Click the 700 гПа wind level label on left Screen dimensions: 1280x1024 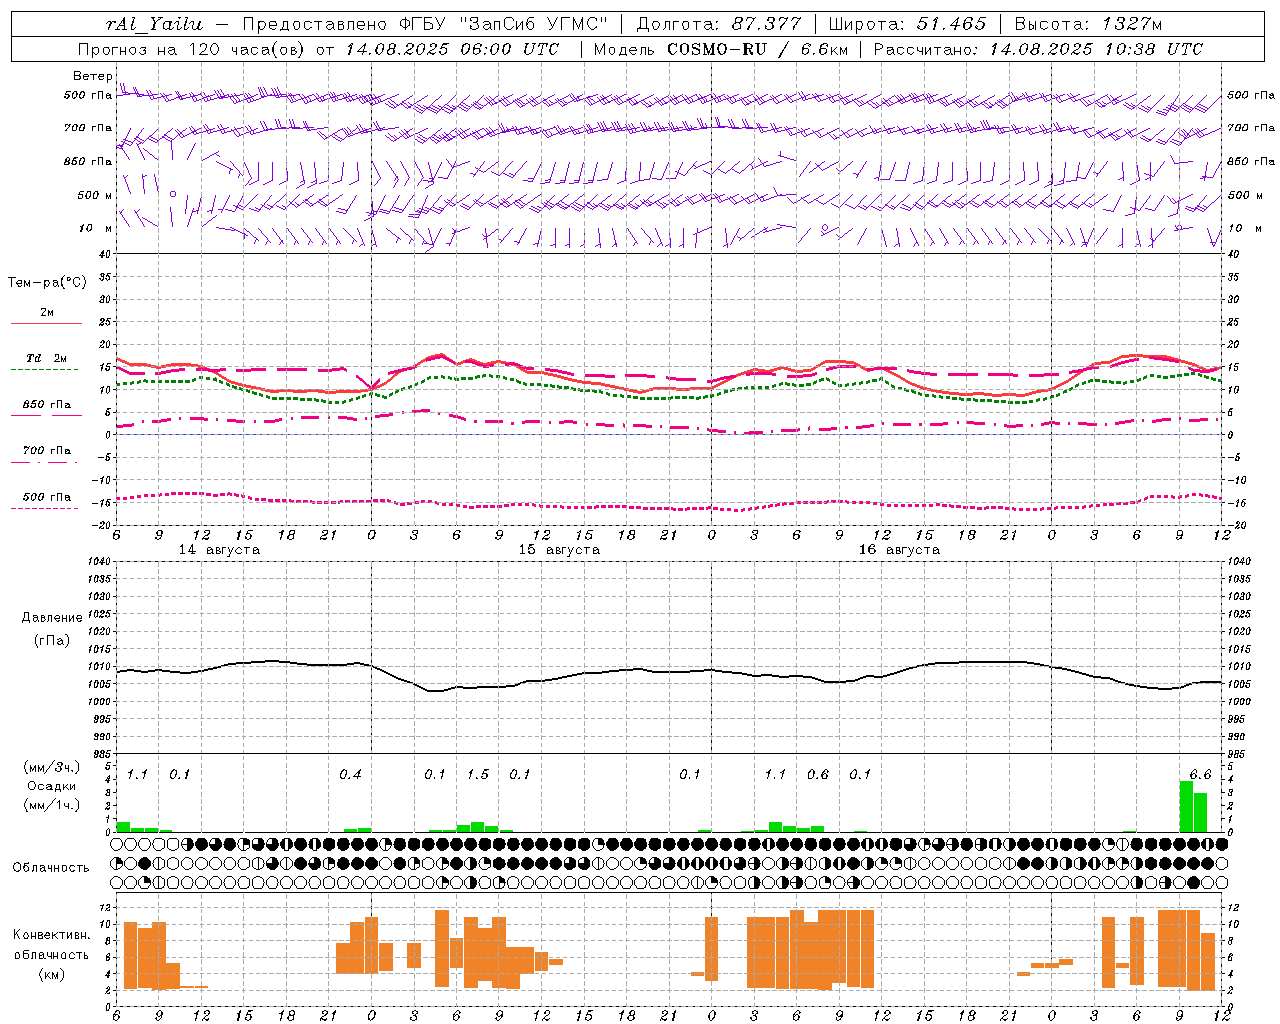click(x=88, y=128)
